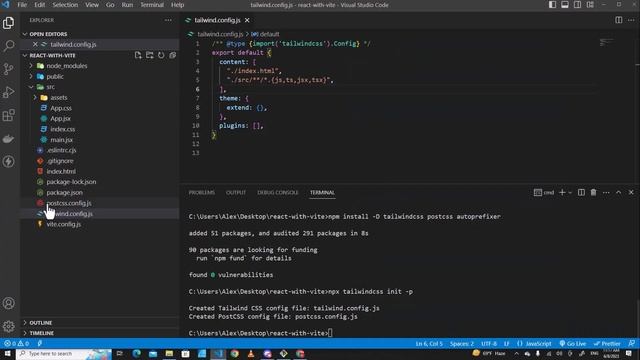Split the terminal panel
Image resolution: width=640 pixels, height=360 pixels.
(x=581, y=192)
